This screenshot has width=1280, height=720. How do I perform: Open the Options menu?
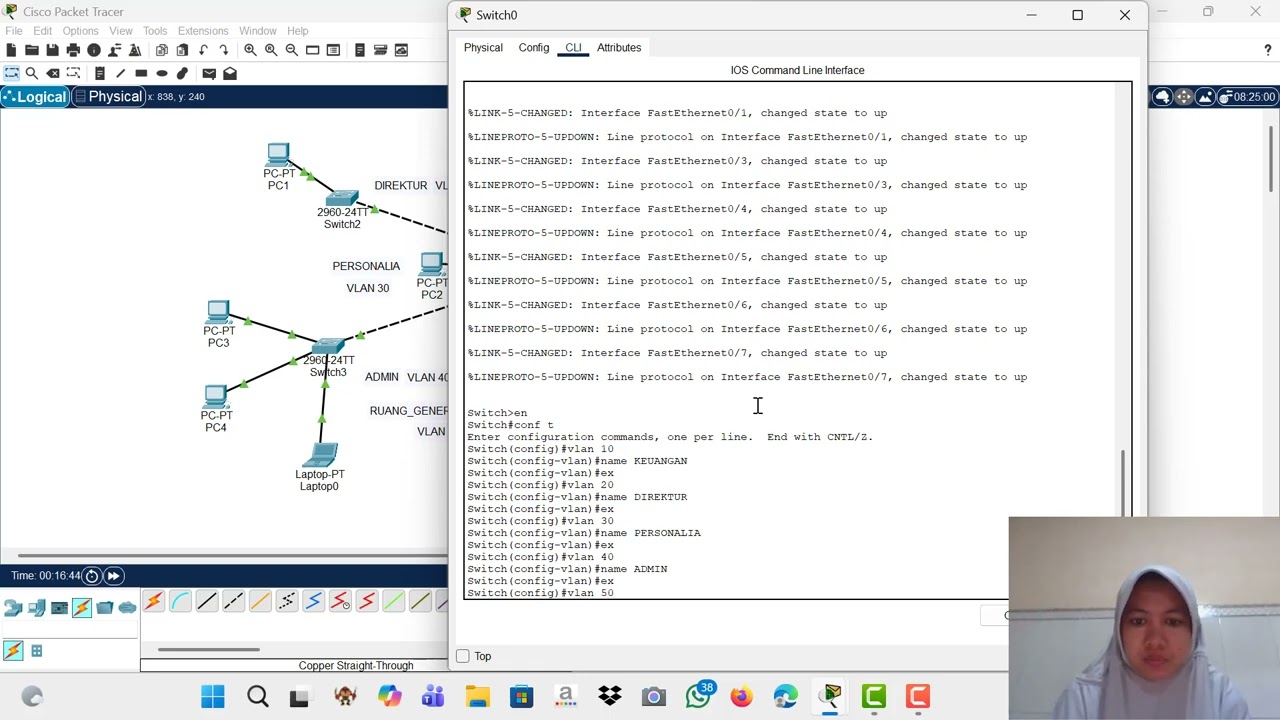click(81, 31)
